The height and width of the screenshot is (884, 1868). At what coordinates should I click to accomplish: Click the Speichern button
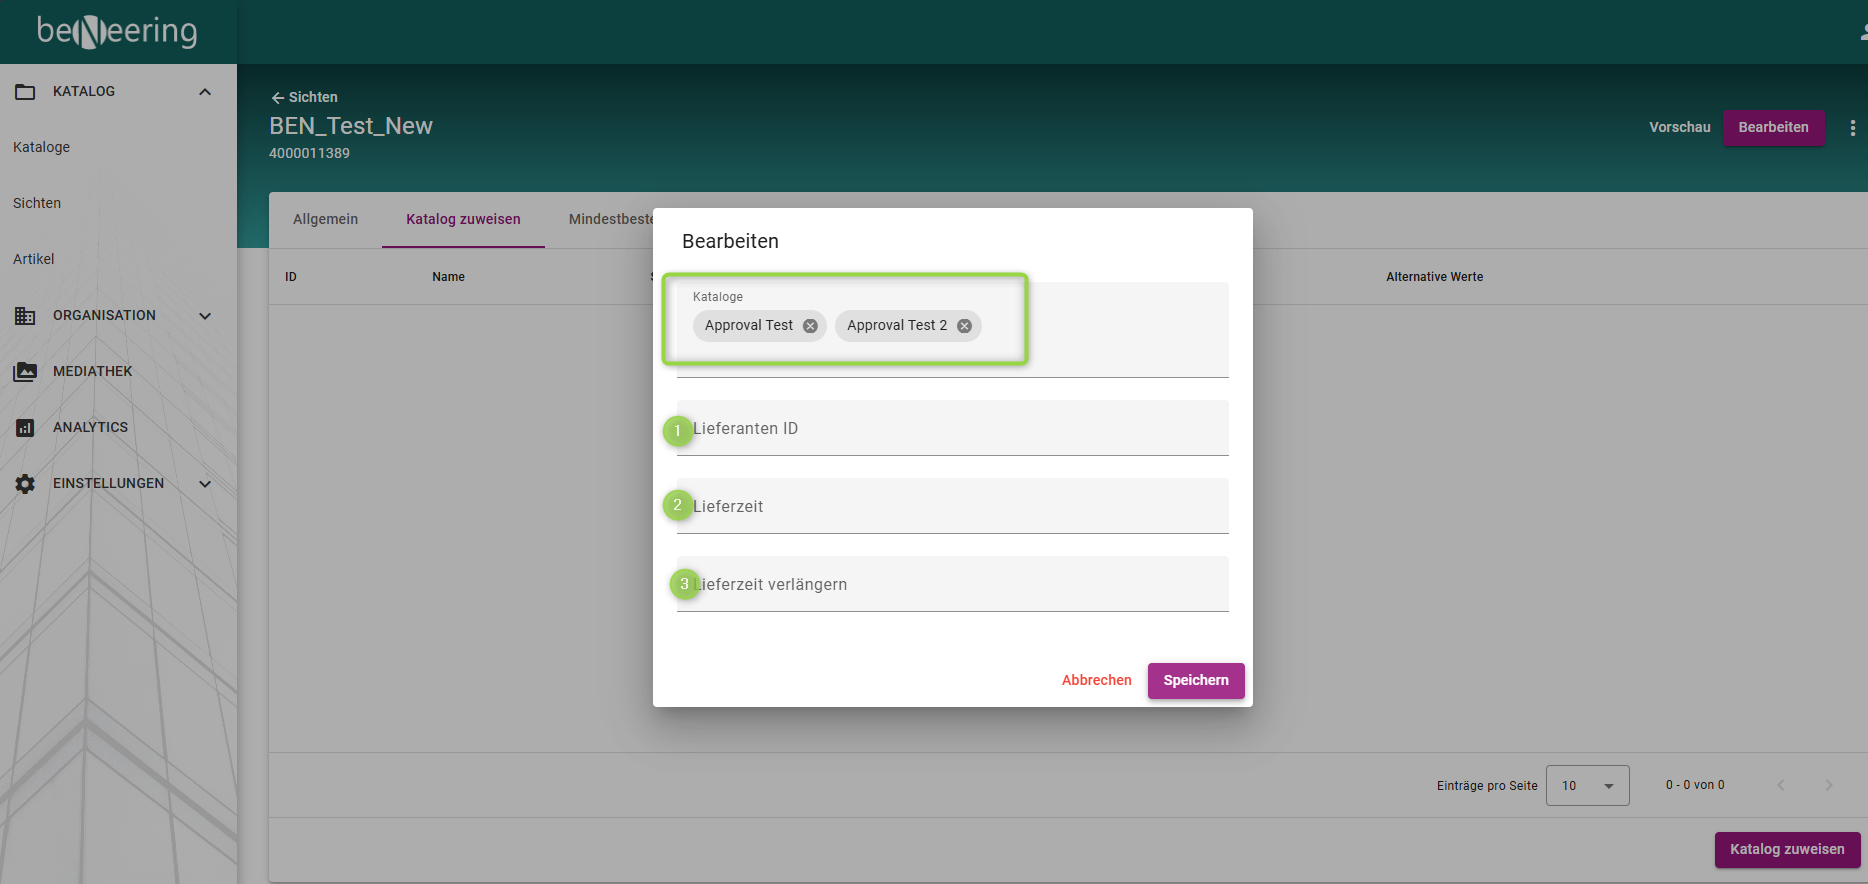pos(1195,680)
